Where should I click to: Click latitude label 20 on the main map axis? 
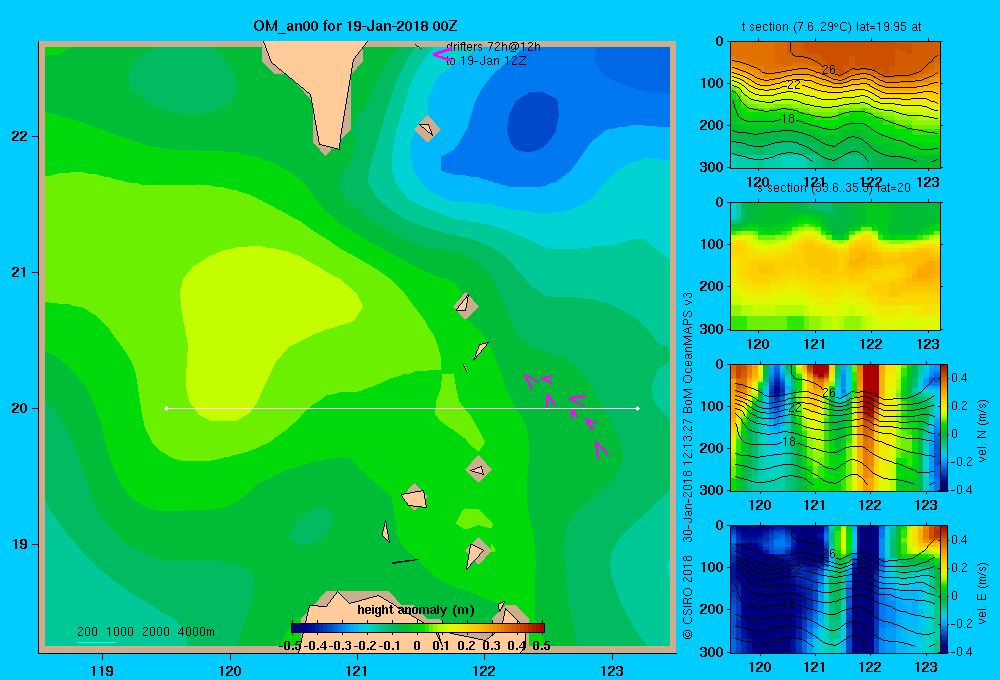pos(20,408)
